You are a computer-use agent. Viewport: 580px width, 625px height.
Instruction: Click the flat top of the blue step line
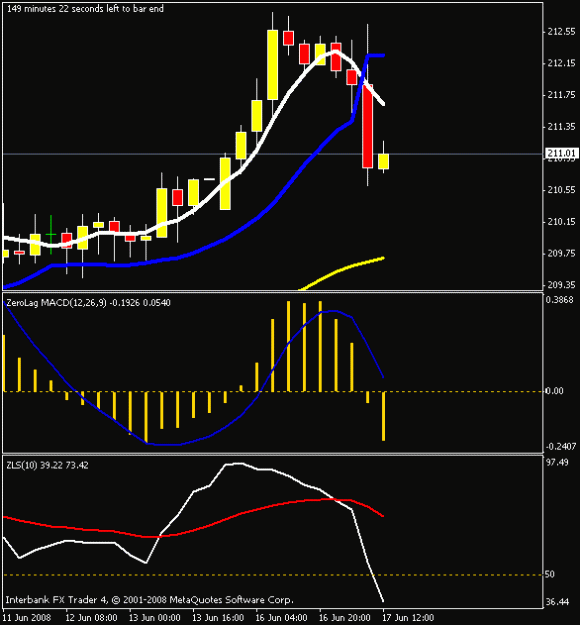(x=376, y=55)
